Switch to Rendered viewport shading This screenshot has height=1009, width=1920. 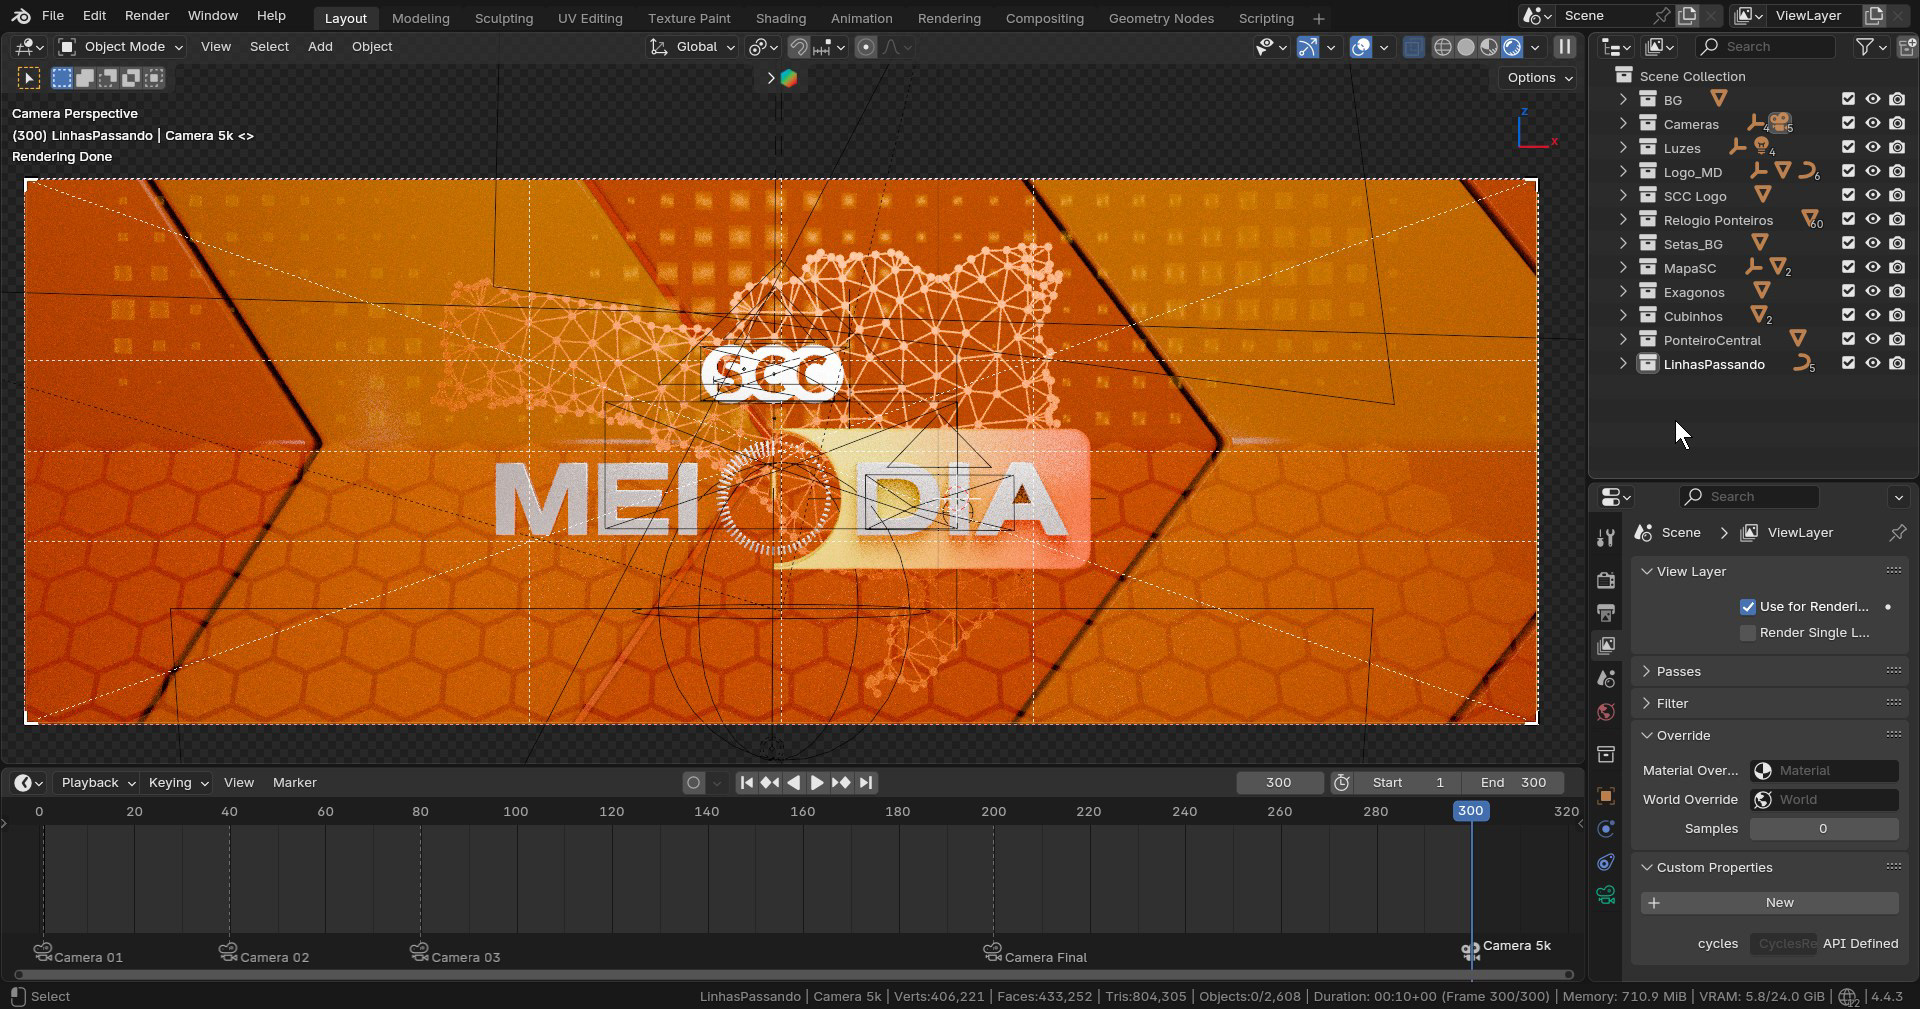click(x=1512, y=47)
